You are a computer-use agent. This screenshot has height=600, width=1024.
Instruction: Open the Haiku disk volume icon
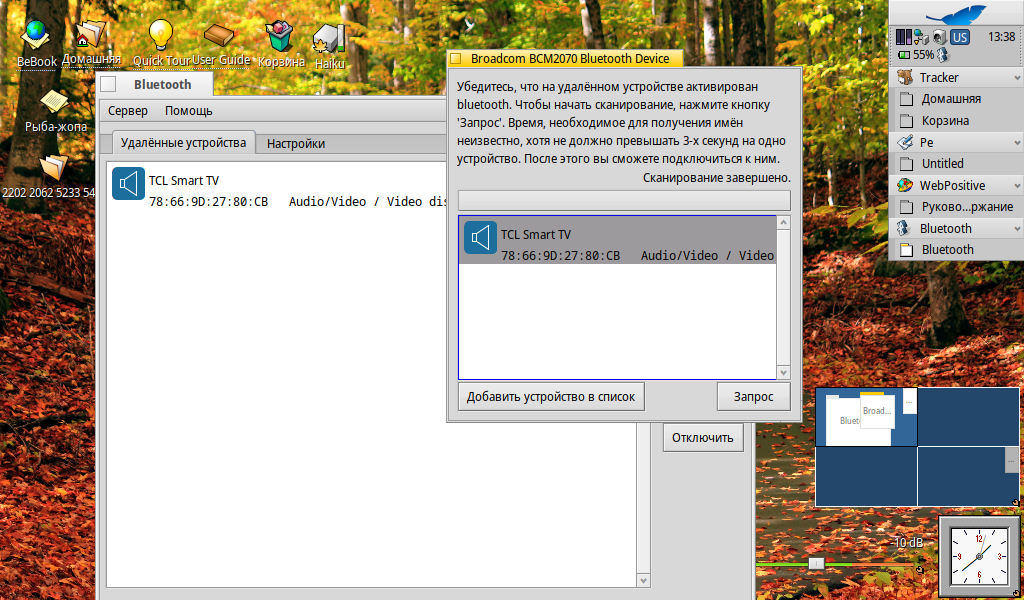click(329, 40)
